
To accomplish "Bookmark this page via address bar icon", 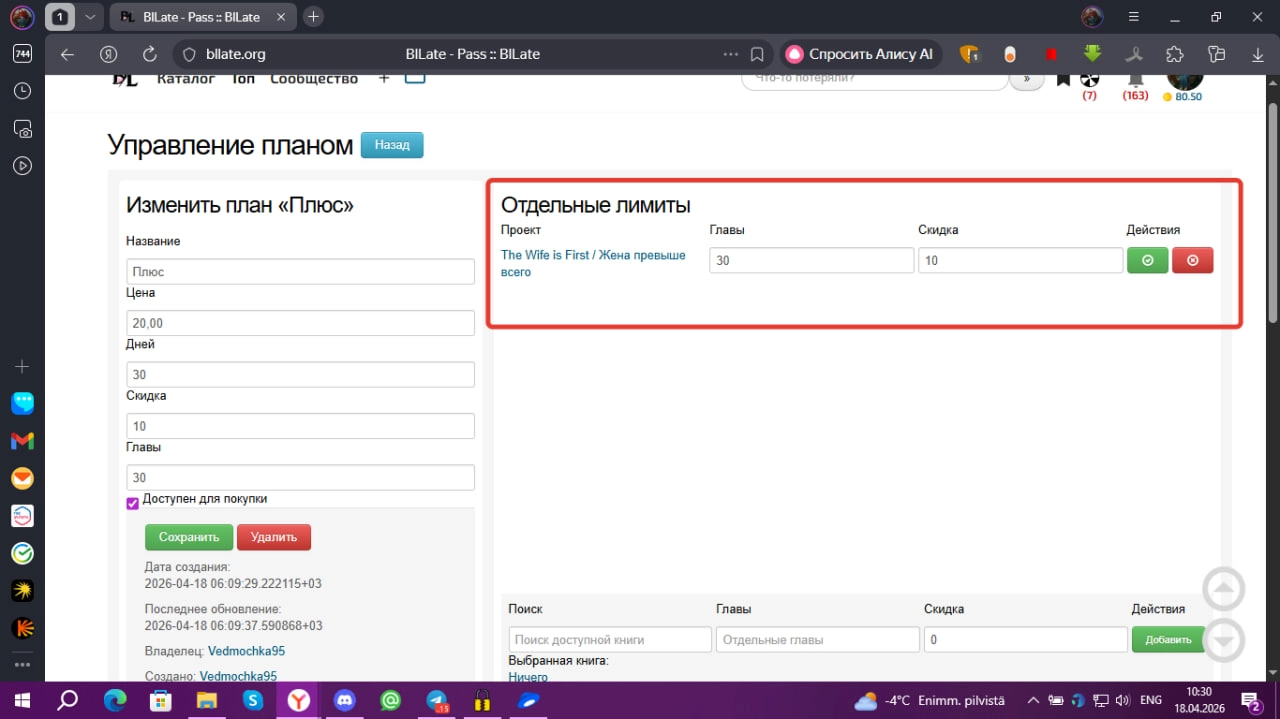I will 758,54.
